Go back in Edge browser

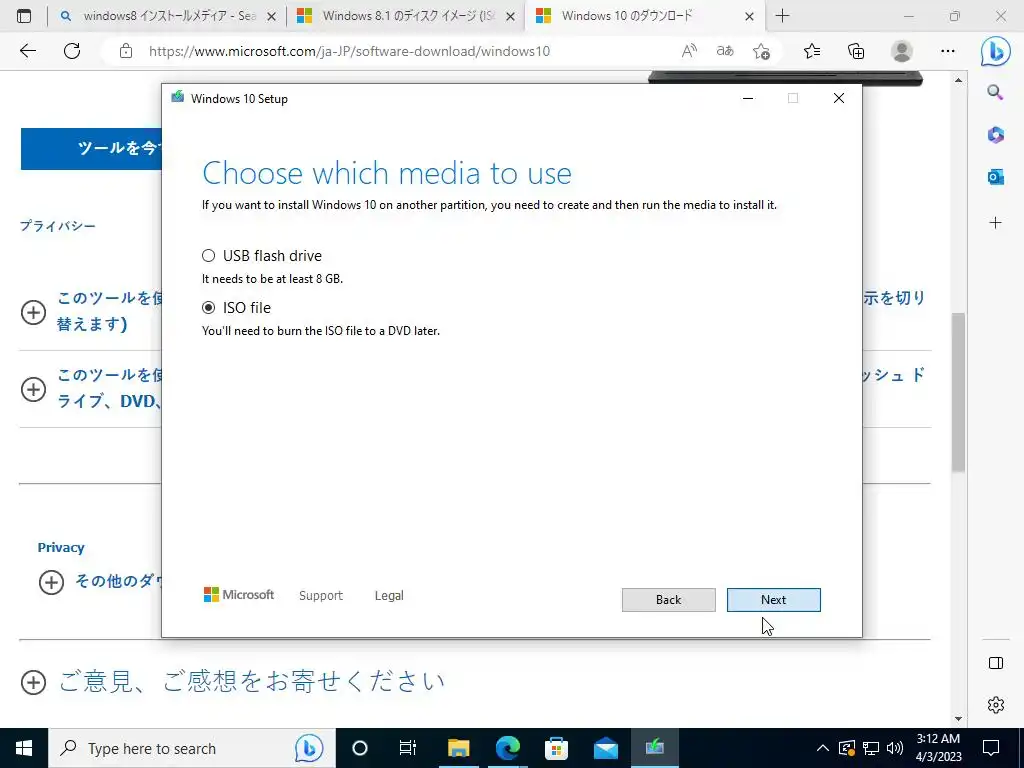28,51
